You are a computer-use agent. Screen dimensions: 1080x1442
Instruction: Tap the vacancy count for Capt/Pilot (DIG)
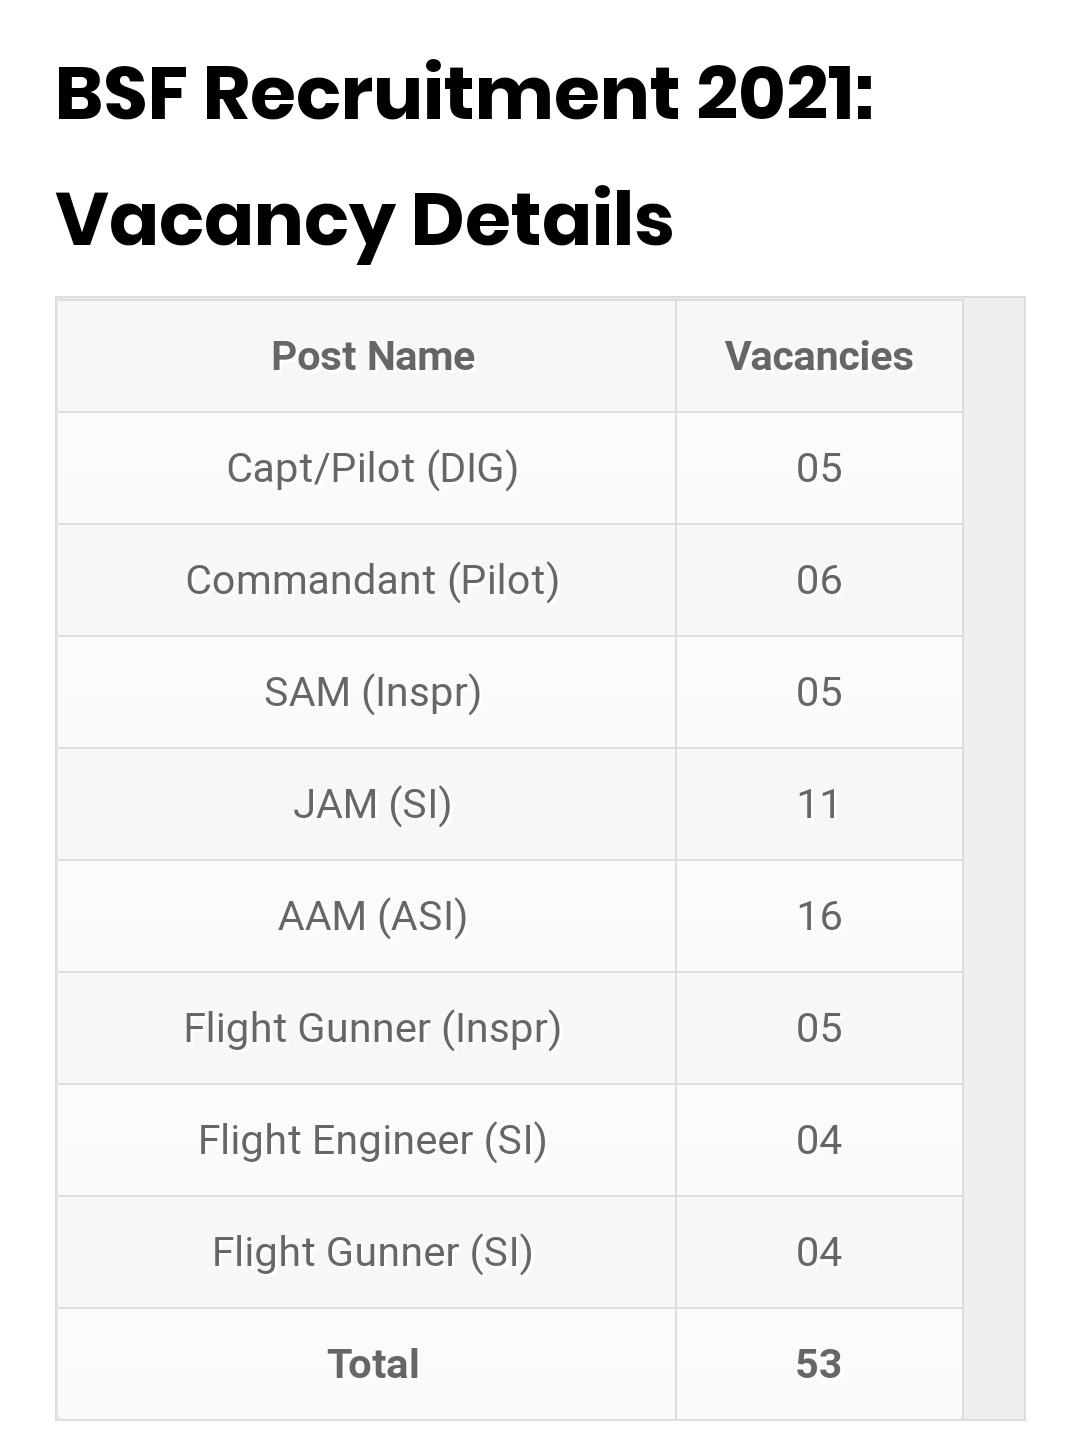pos(819,468)
